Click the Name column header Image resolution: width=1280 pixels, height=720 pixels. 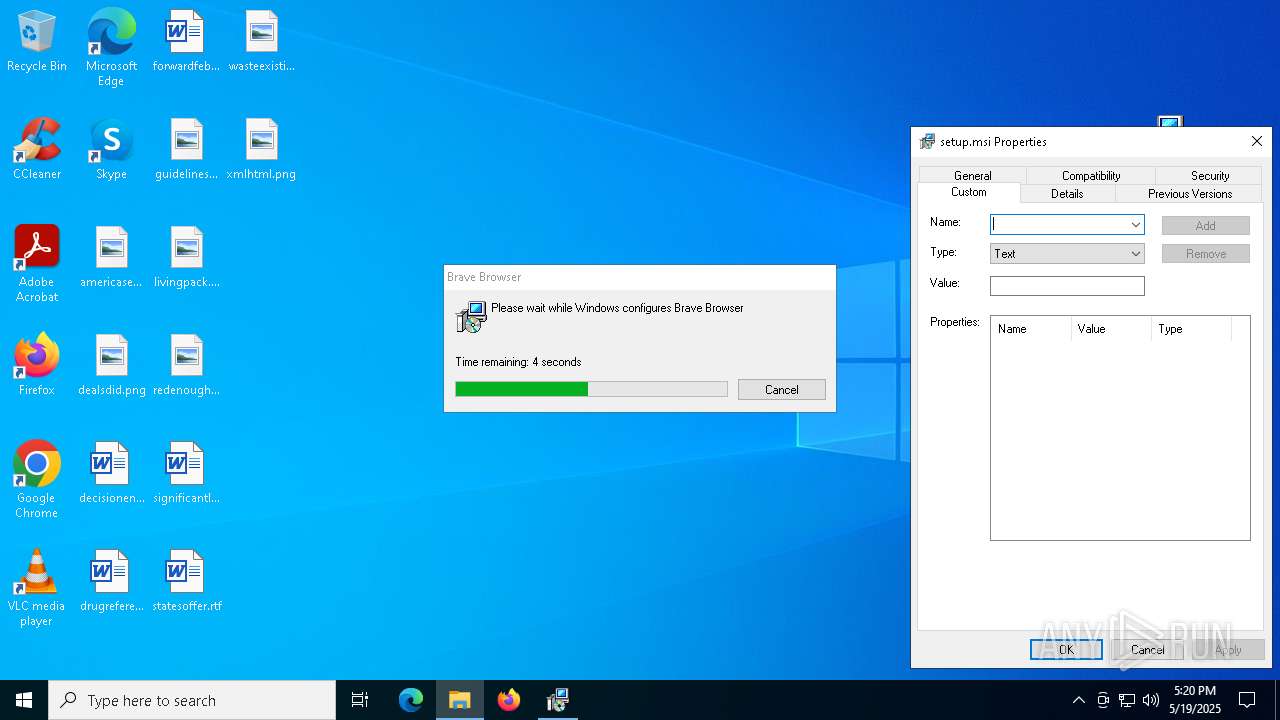click(1031, 329)
